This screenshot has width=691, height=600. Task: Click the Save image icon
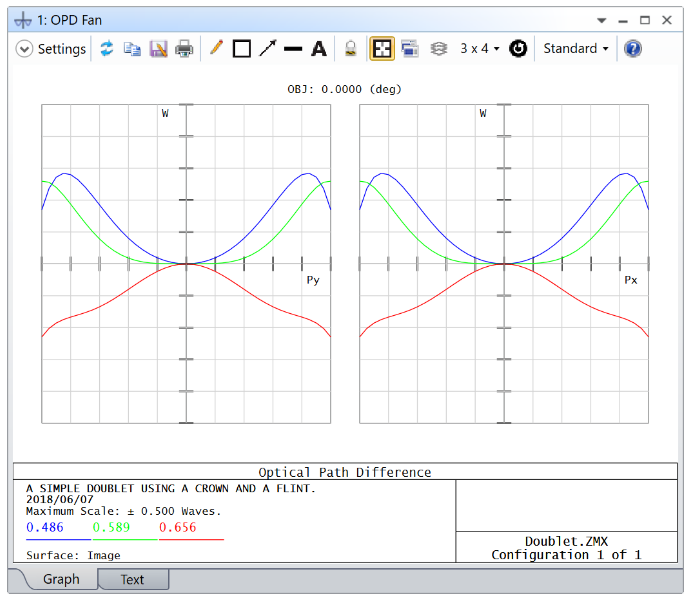coord(158,49)
